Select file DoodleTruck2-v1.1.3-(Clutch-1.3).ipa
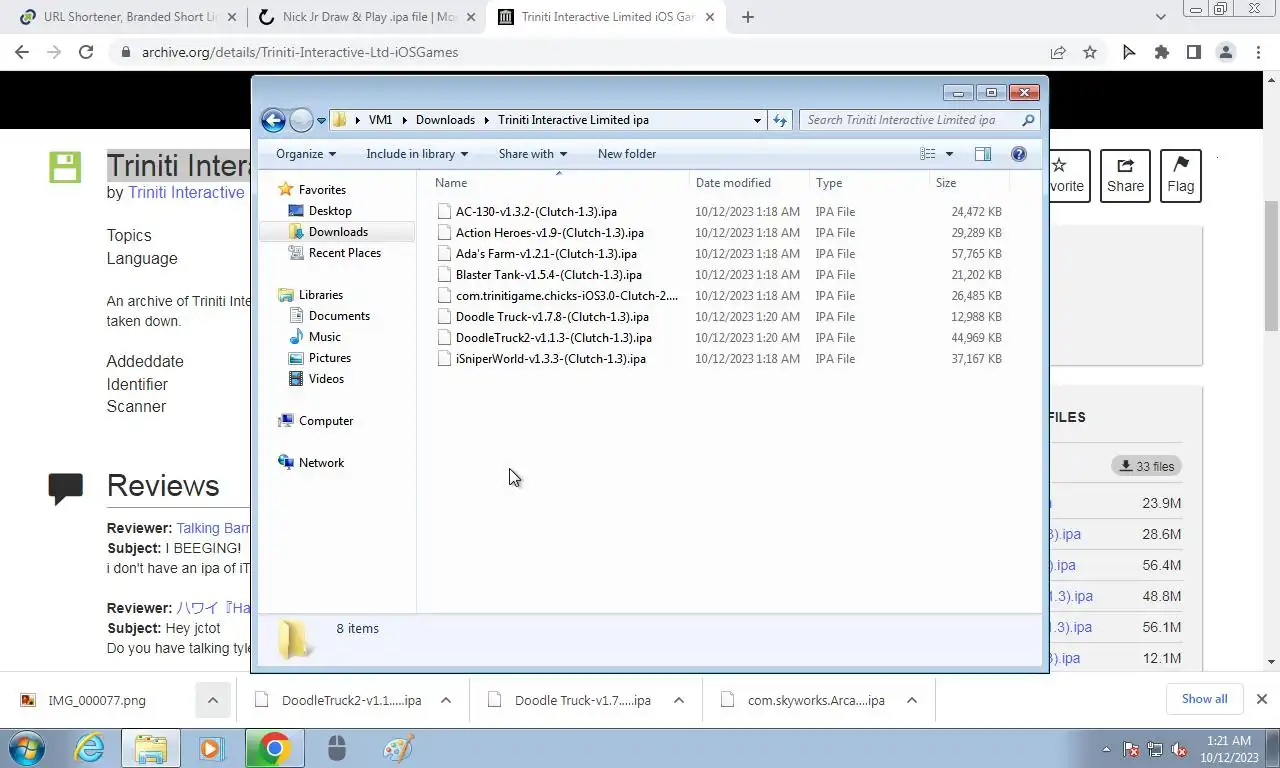This screenshot has height=768, width=1280. click(x=553, y=338)
